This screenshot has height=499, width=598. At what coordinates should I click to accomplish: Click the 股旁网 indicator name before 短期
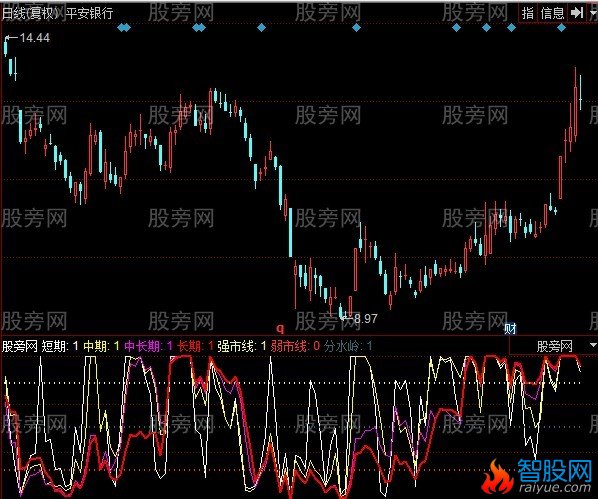20,346
